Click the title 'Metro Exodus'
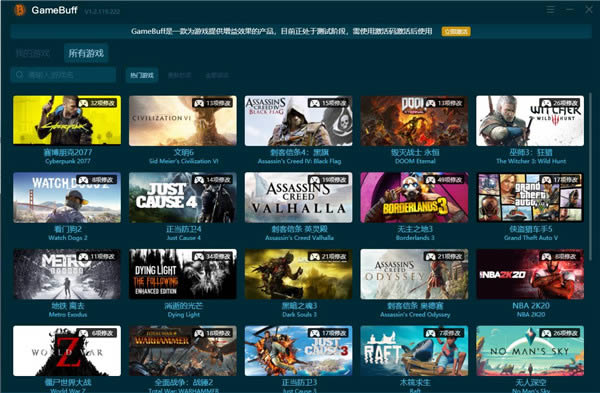Viewport: 600px width, 393px height. [x=68, y=315]
